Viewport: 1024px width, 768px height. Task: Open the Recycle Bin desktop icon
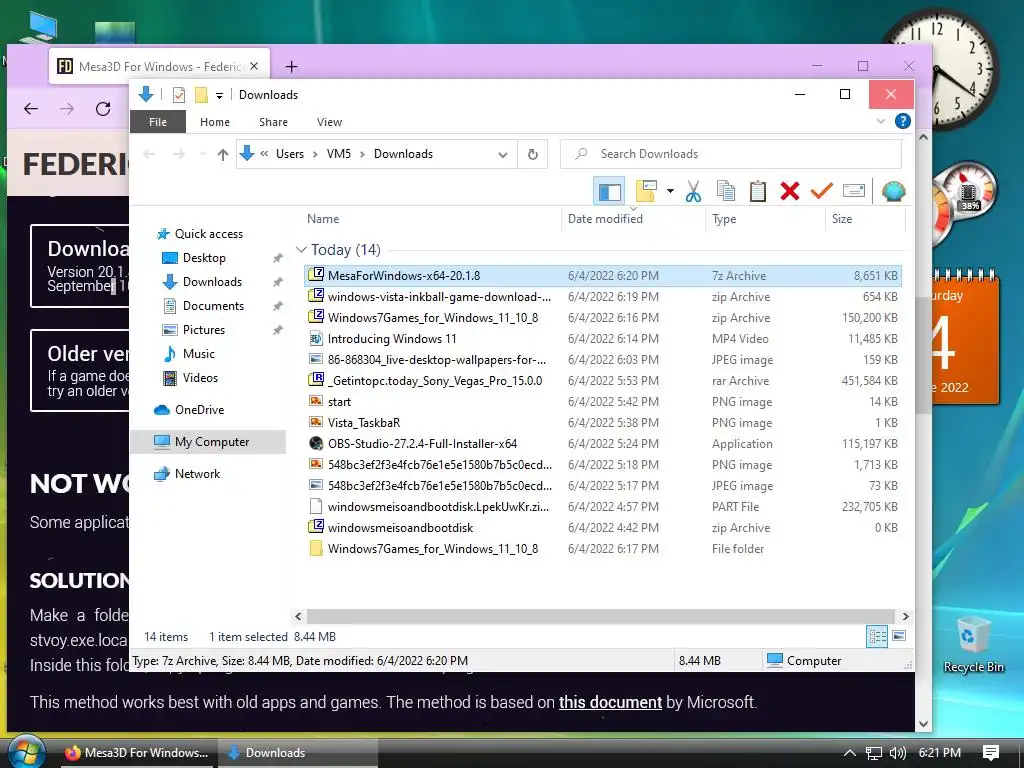[x=973, y=645]
